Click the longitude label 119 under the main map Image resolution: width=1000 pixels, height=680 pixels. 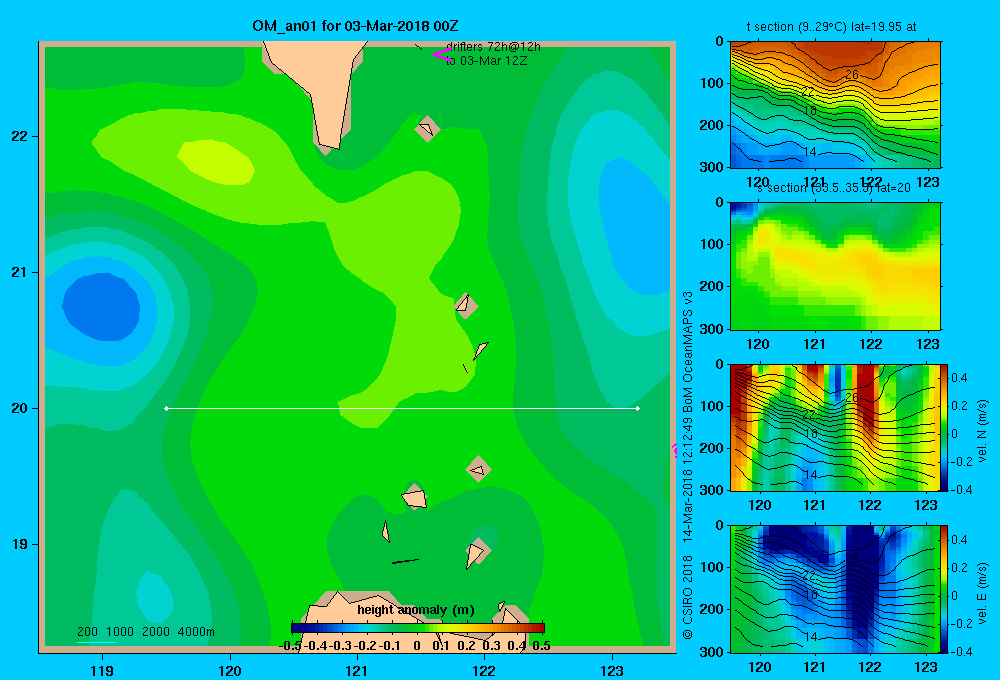pos(102,670)
